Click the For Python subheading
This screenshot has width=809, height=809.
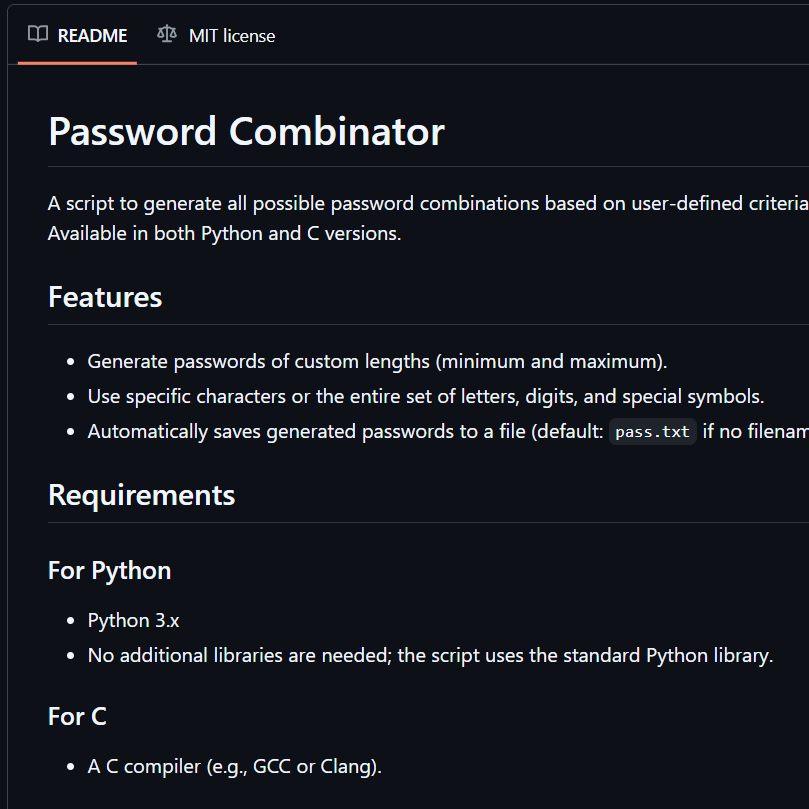coord(109,571)
